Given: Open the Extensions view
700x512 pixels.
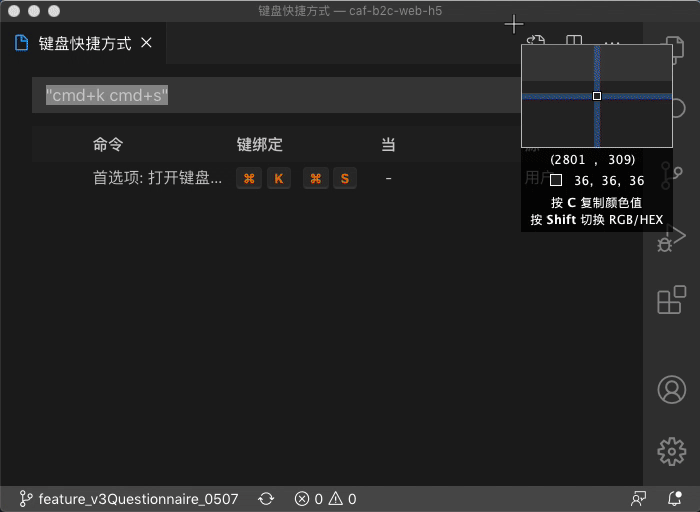Looking at the screenshot, I should (x=671, y=300).
